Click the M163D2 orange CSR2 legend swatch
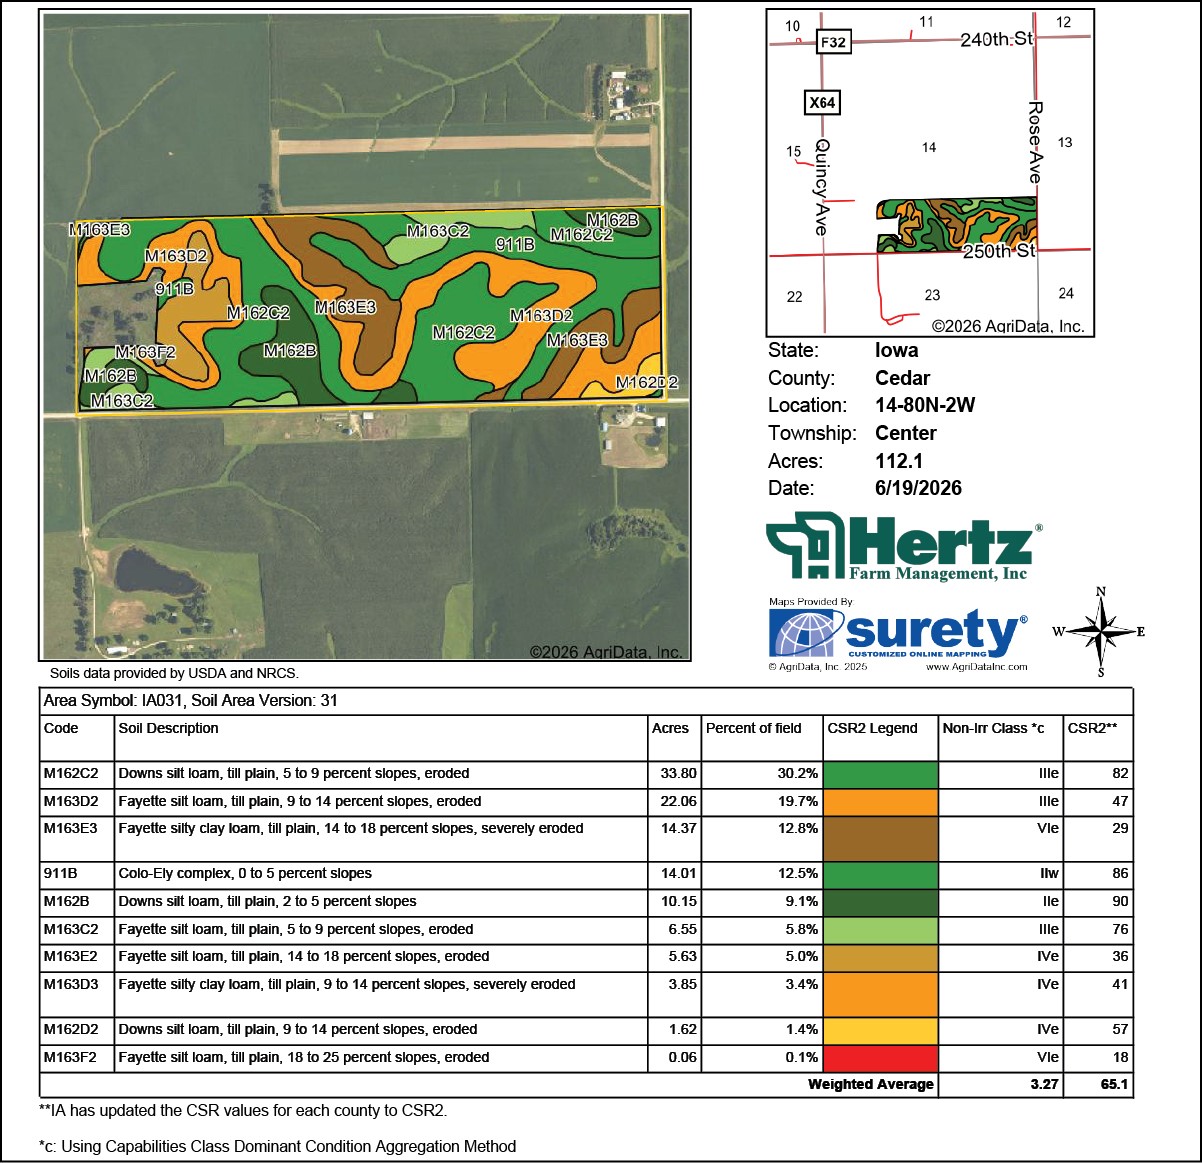Image resolution: width=1202 pixels, height=1163 pixels. (x=881, y=802)
